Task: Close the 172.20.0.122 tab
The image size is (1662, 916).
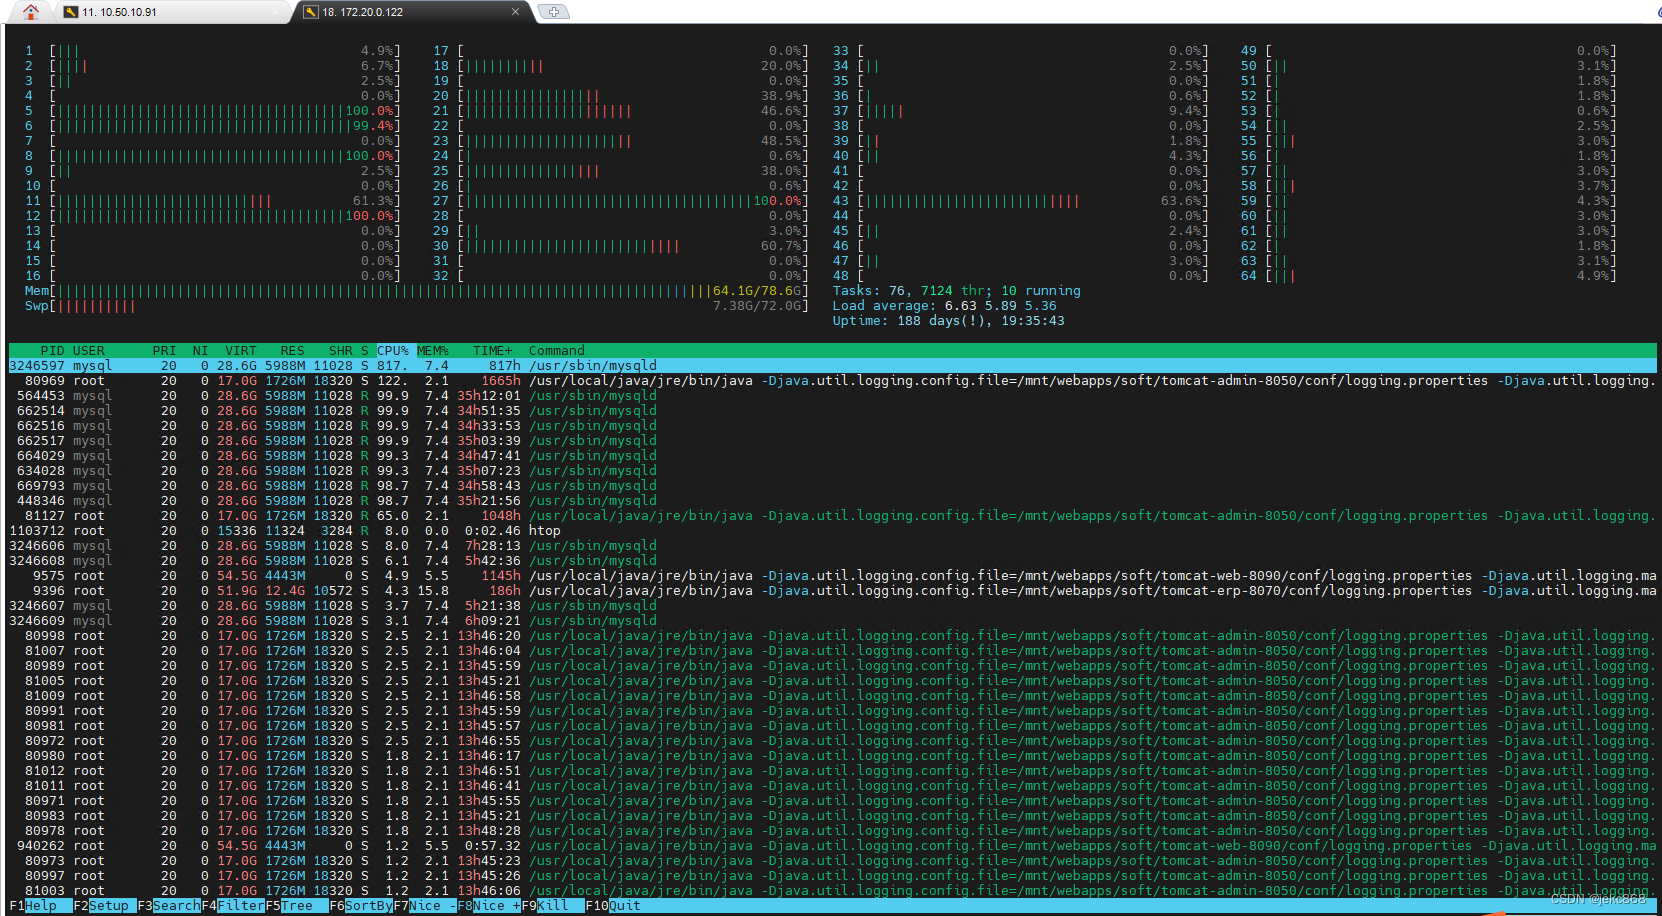Action: (x=515, y=12)
